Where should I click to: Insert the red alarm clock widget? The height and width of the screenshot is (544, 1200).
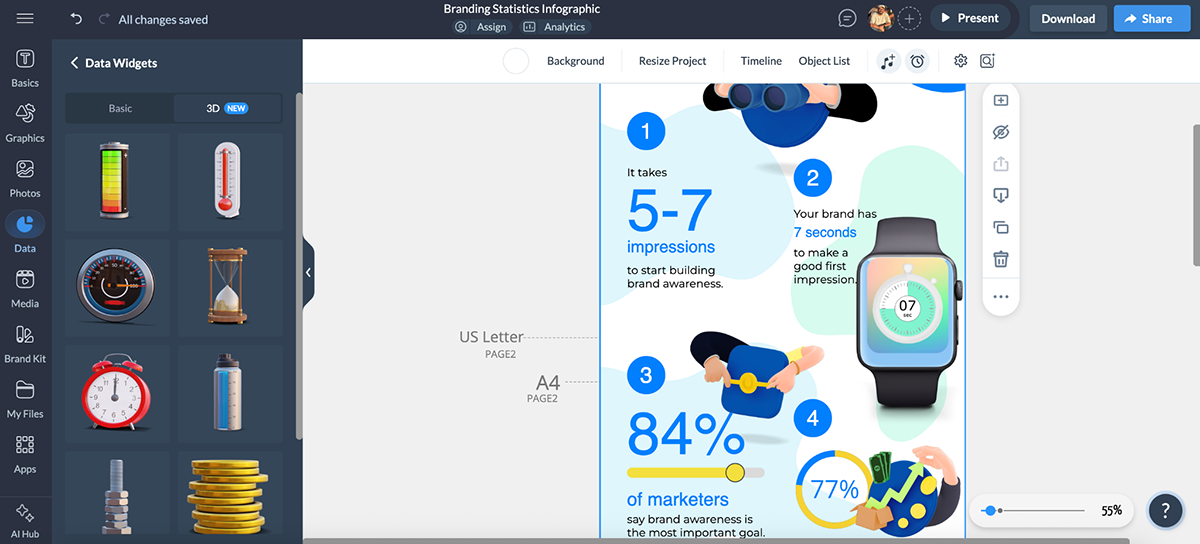click(x=117, y=393)
